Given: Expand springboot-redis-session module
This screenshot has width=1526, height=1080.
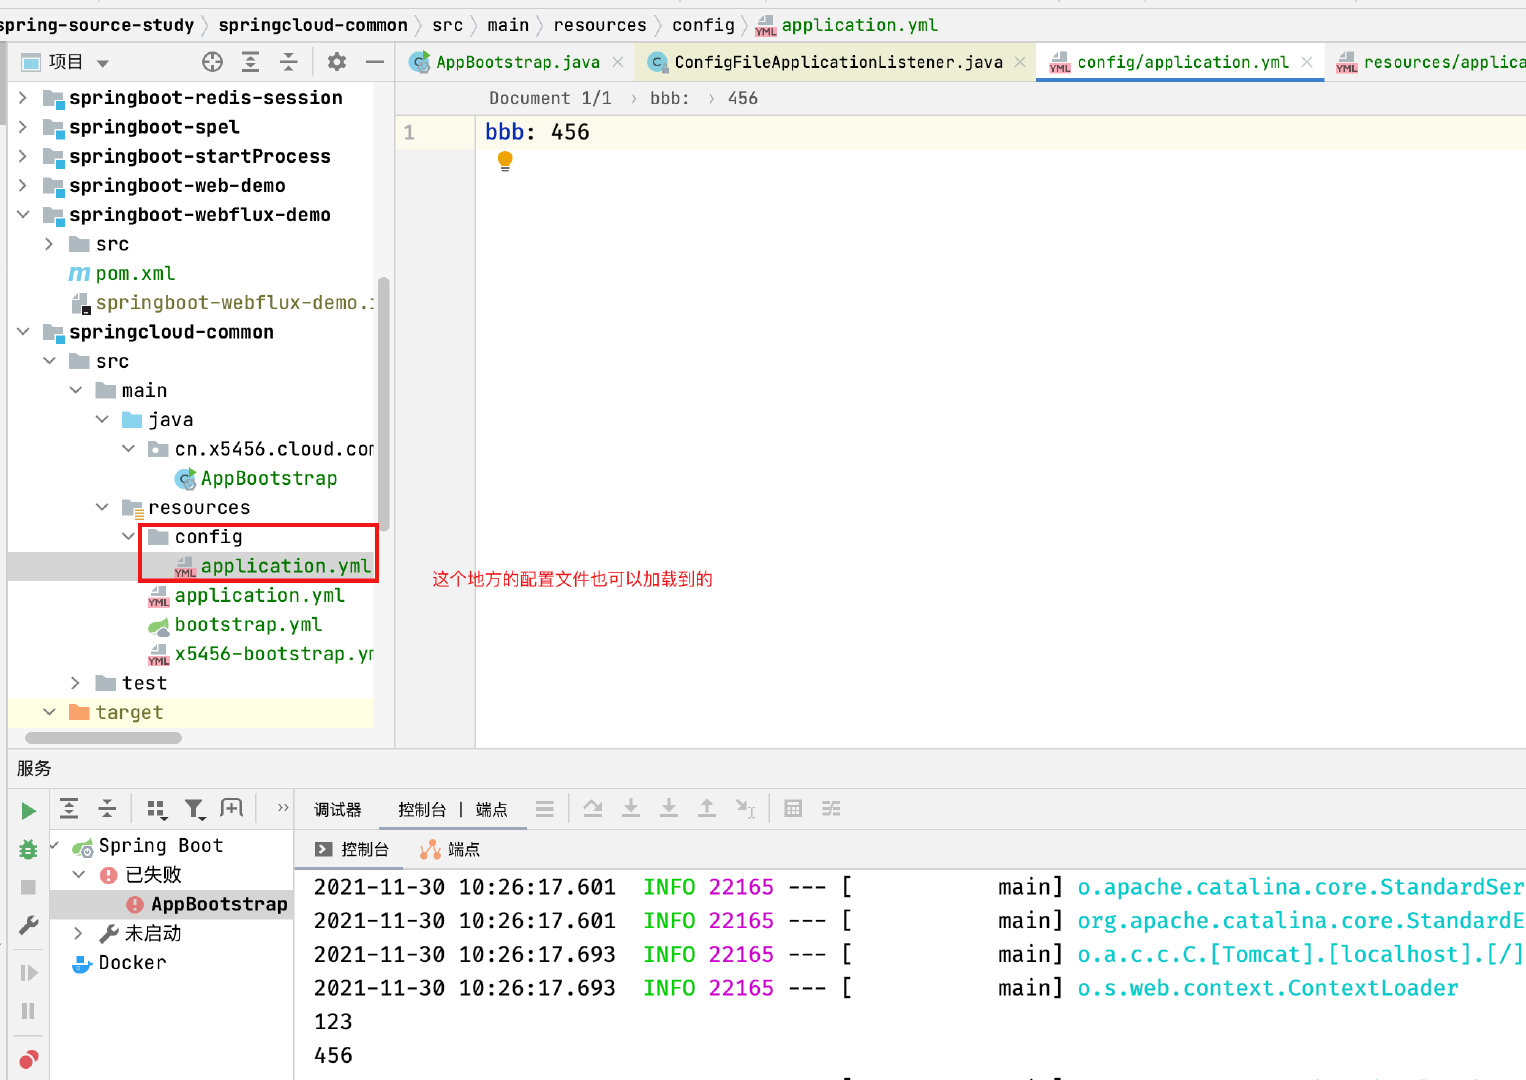Looking at the screenshot, I should [23, 97].
